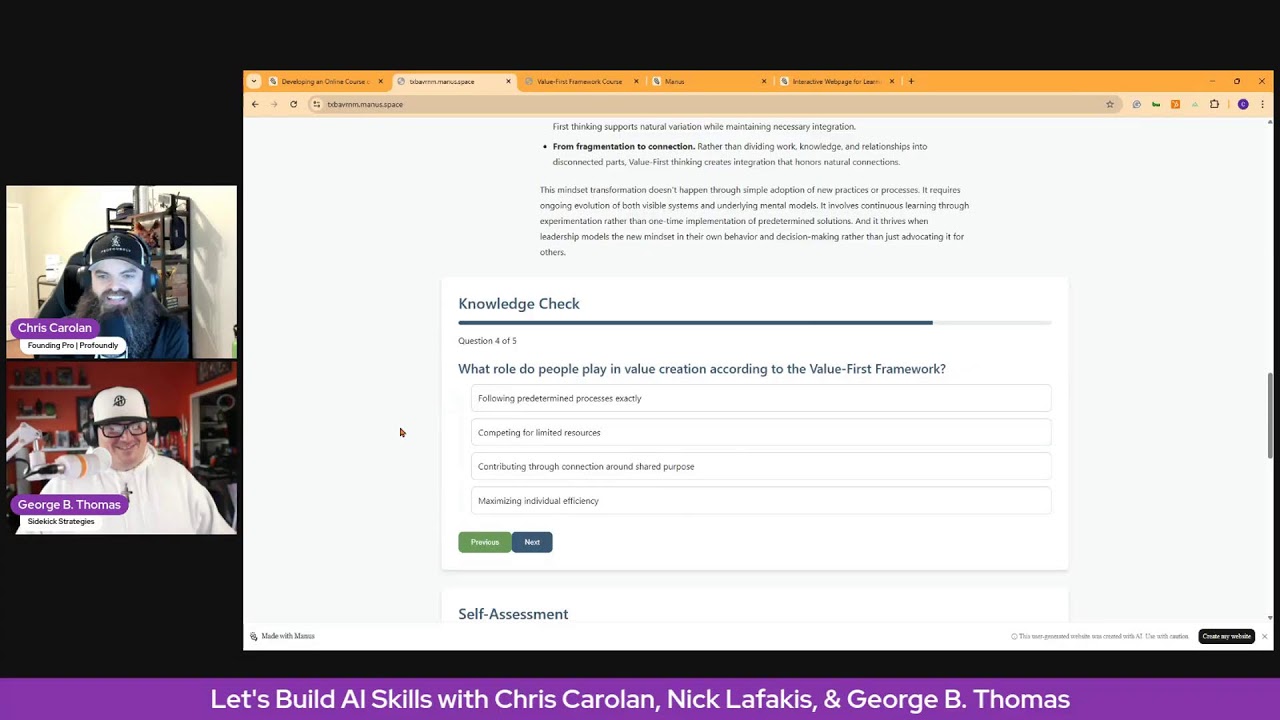This screenshot has height=720, width=1280.
Task: Select answer Maximizing individual efficiency
Action: 761,500
